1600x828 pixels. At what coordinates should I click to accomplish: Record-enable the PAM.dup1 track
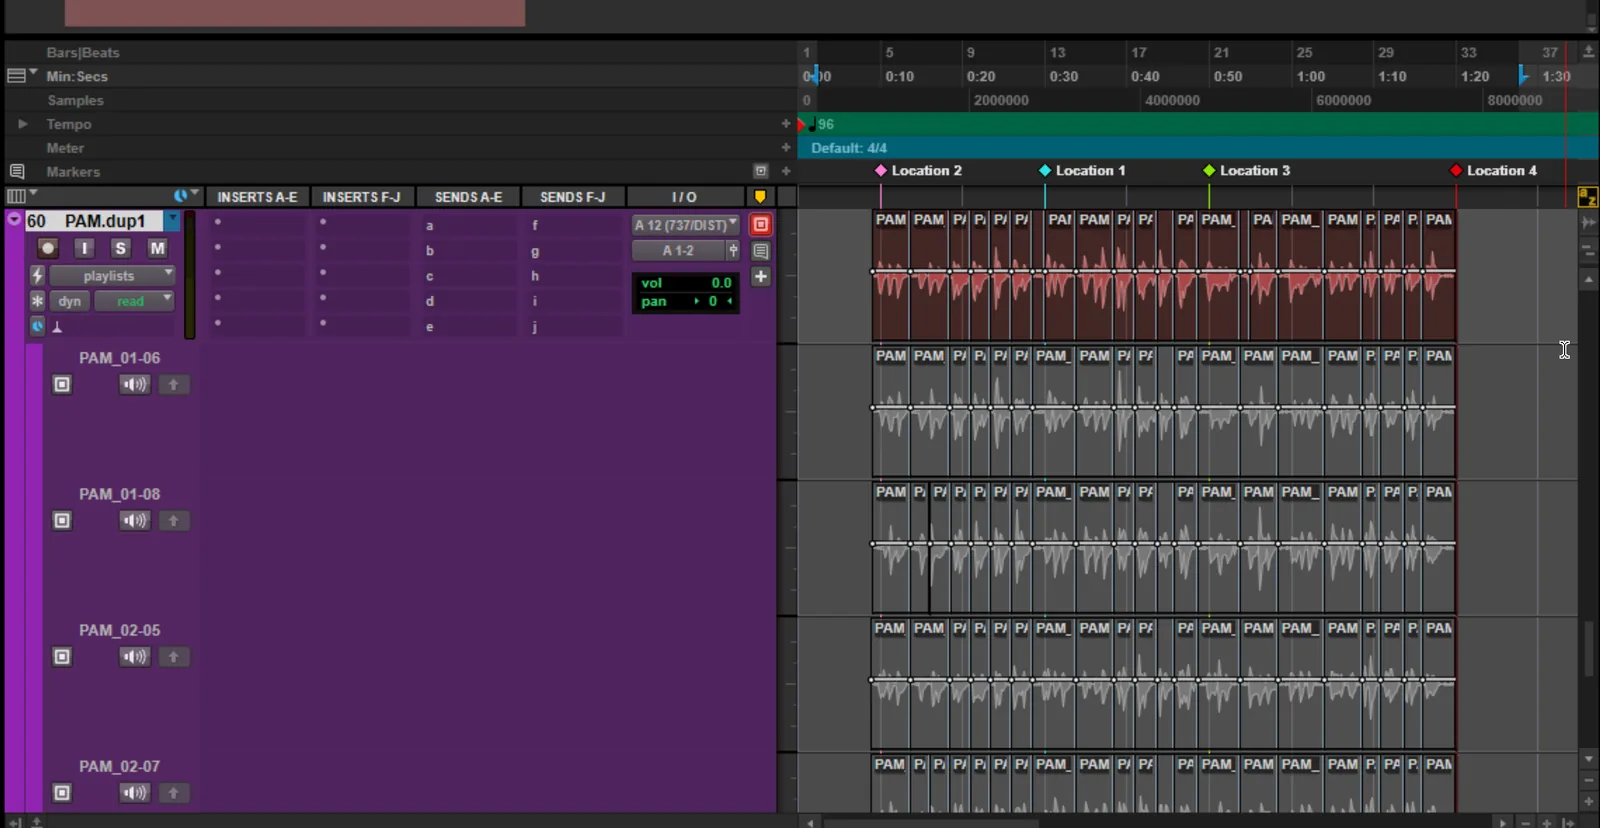(x=47, y=248)
